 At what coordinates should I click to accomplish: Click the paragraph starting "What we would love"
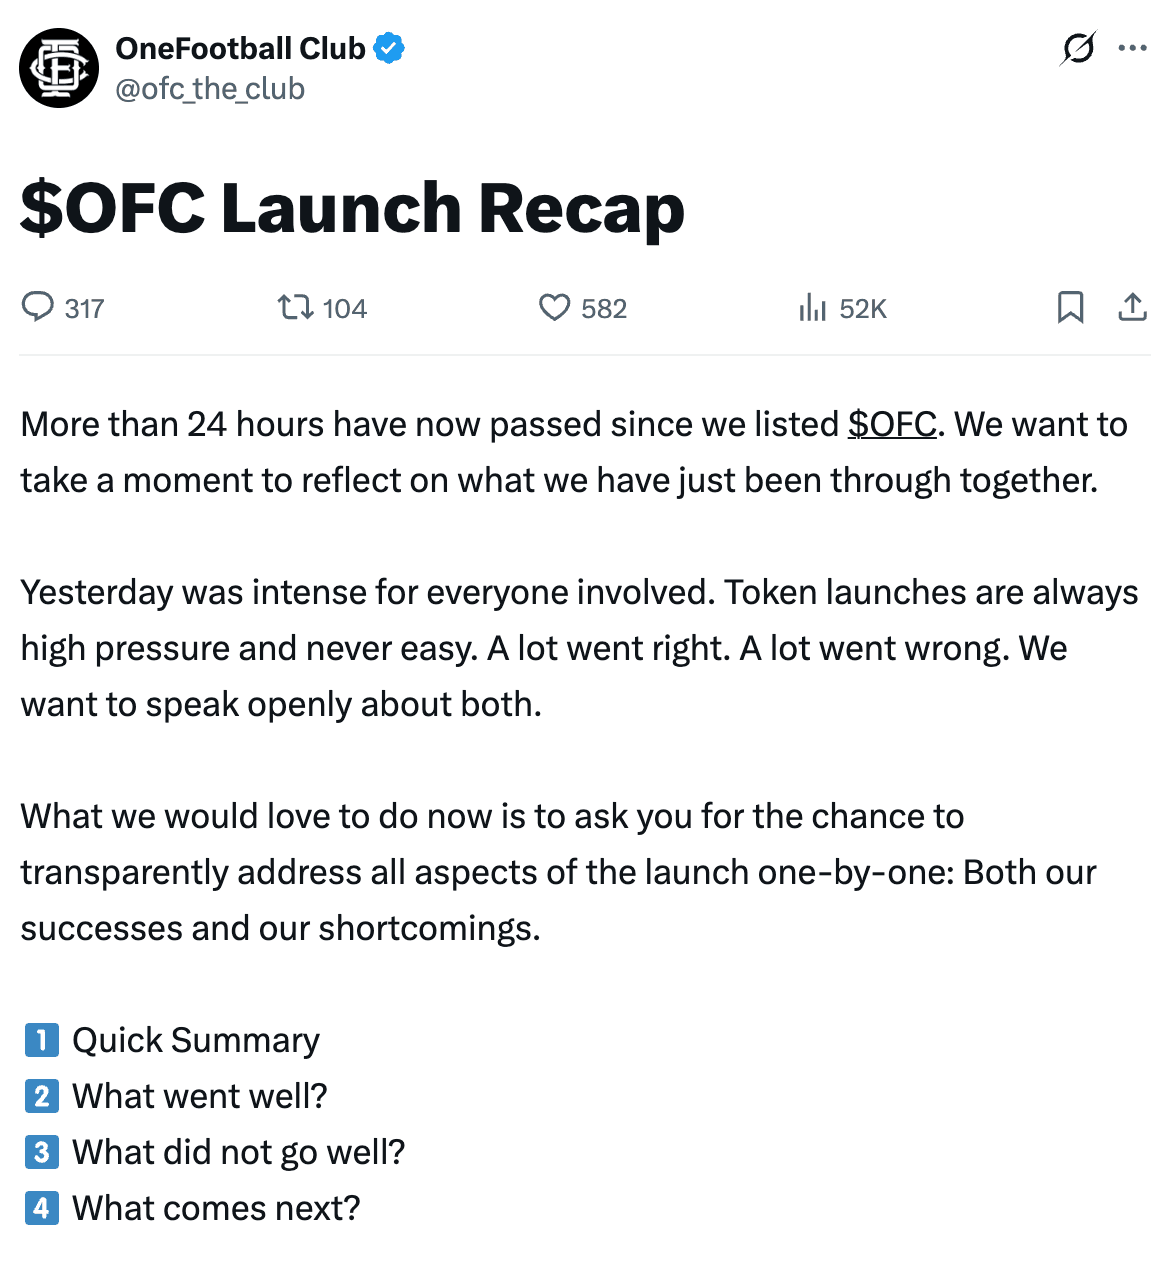pos(558,872)
